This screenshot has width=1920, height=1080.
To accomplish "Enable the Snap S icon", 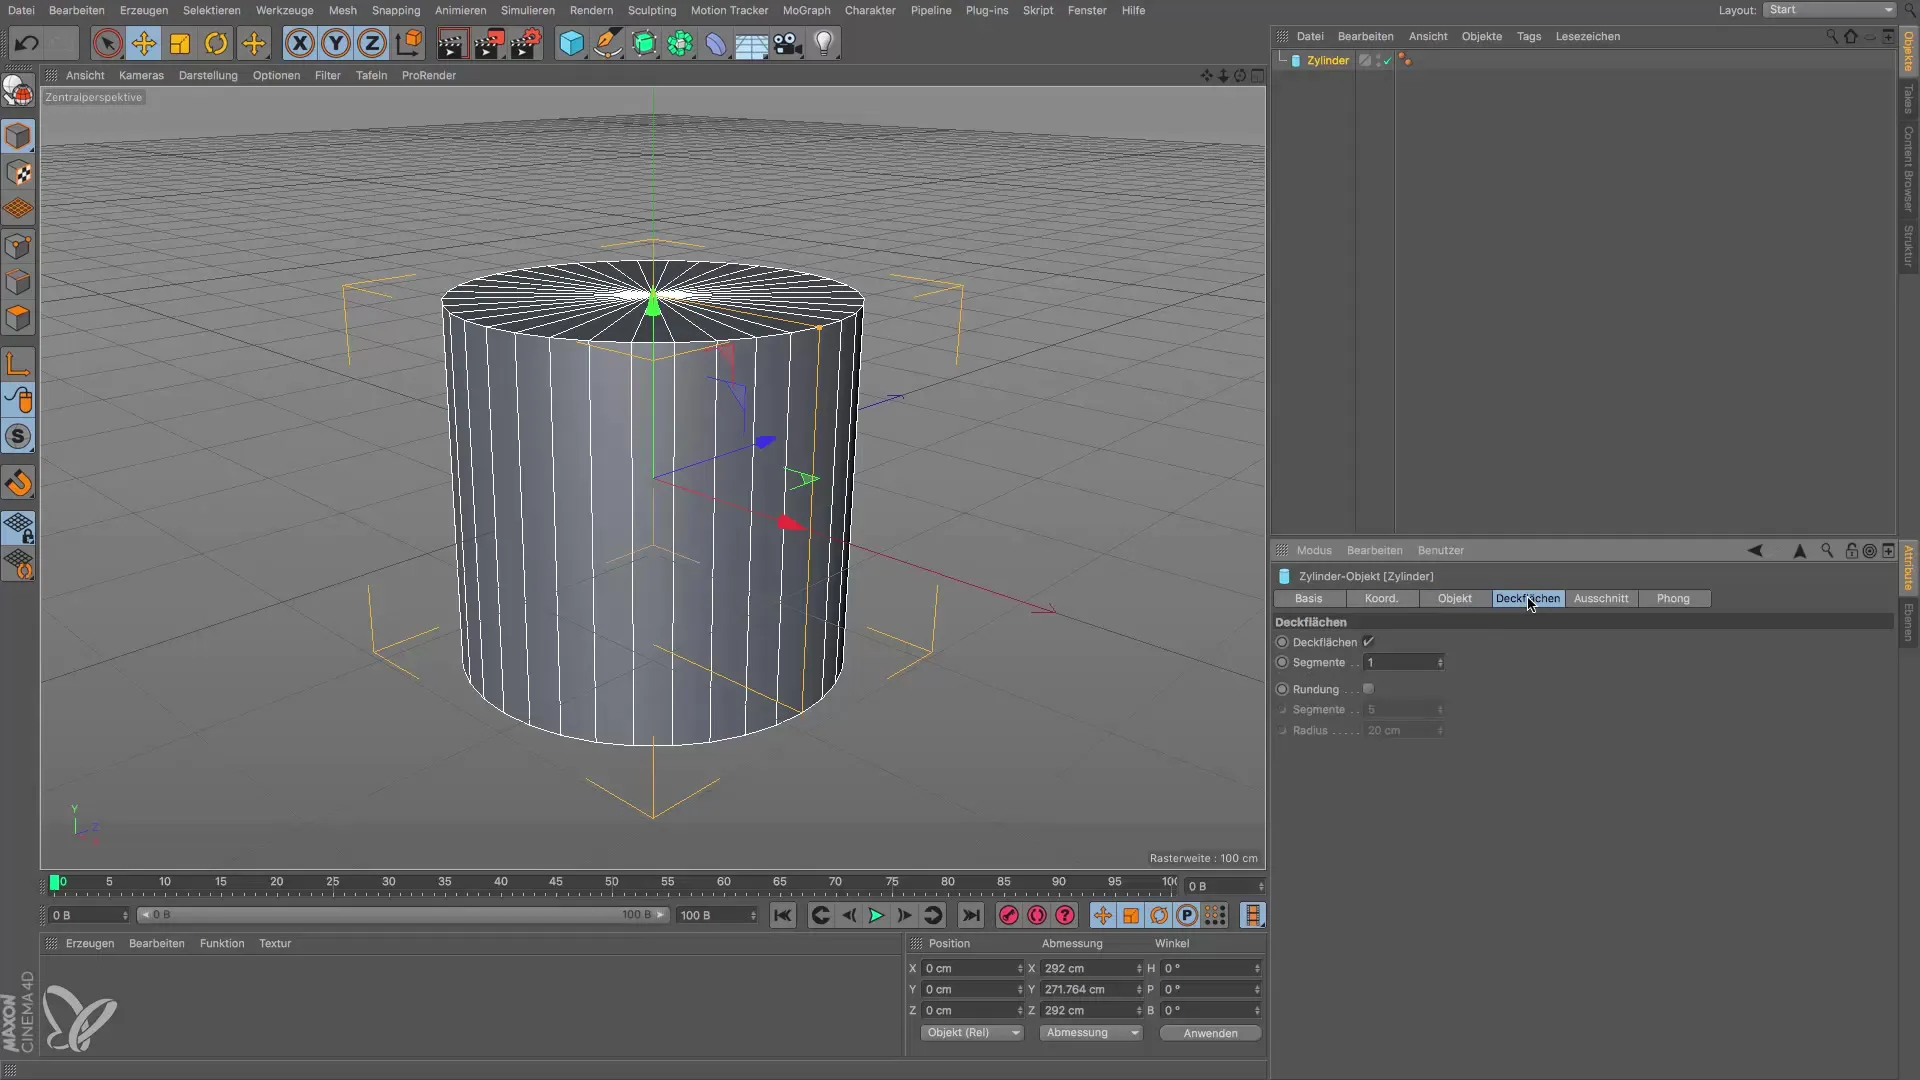I will (x=18, y=437).
